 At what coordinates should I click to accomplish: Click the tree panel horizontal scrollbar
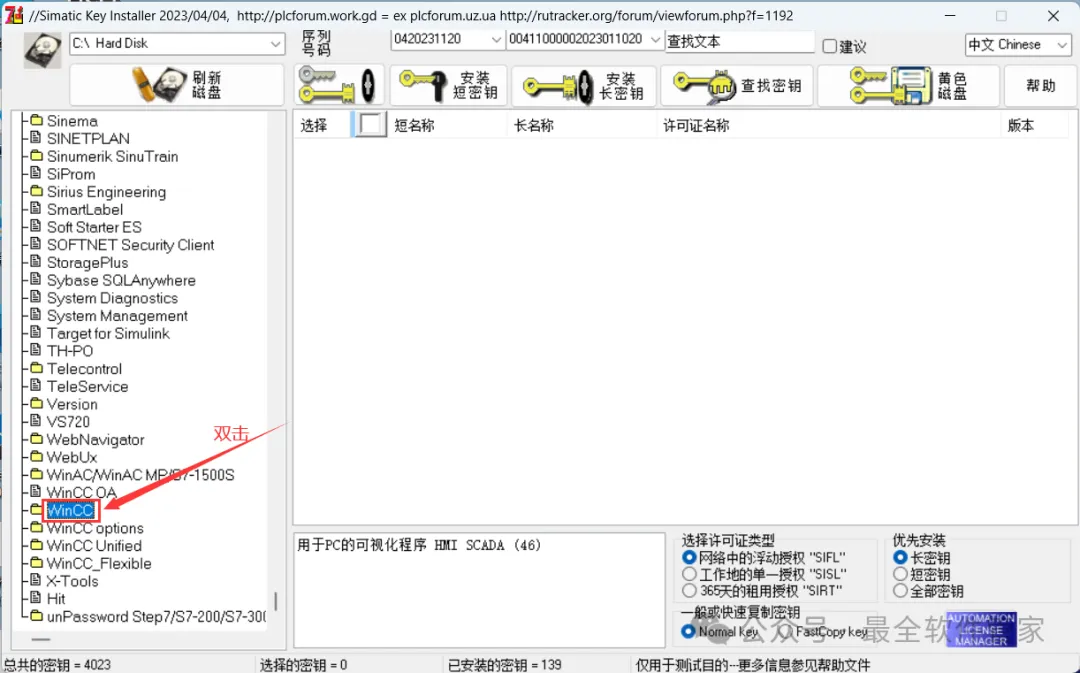coord(41,639)
